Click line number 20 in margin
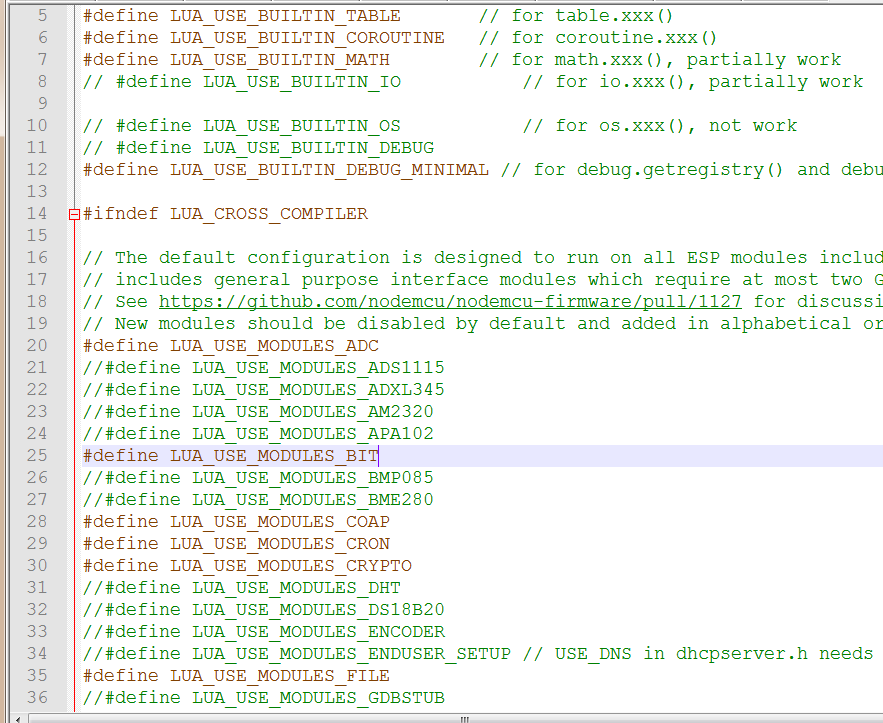Screen dimensions: 883x723 [x=37, y=346]
